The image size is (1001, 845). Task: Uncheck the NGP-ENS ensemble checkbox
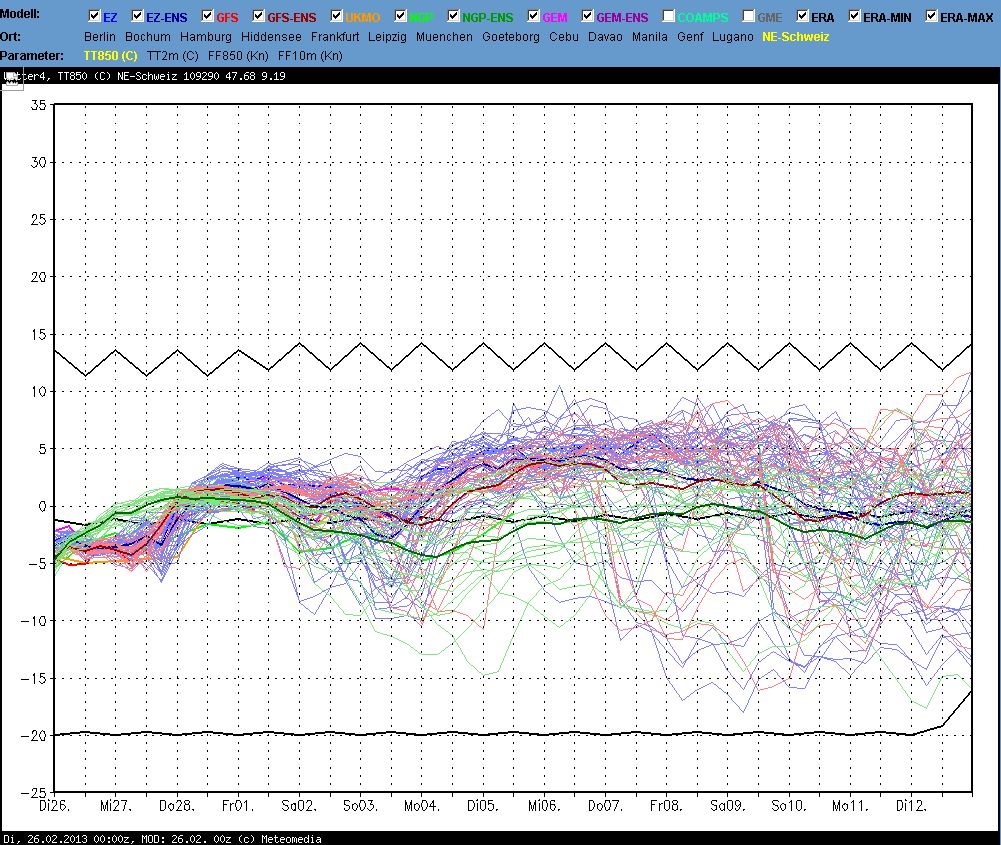(453, 17)
